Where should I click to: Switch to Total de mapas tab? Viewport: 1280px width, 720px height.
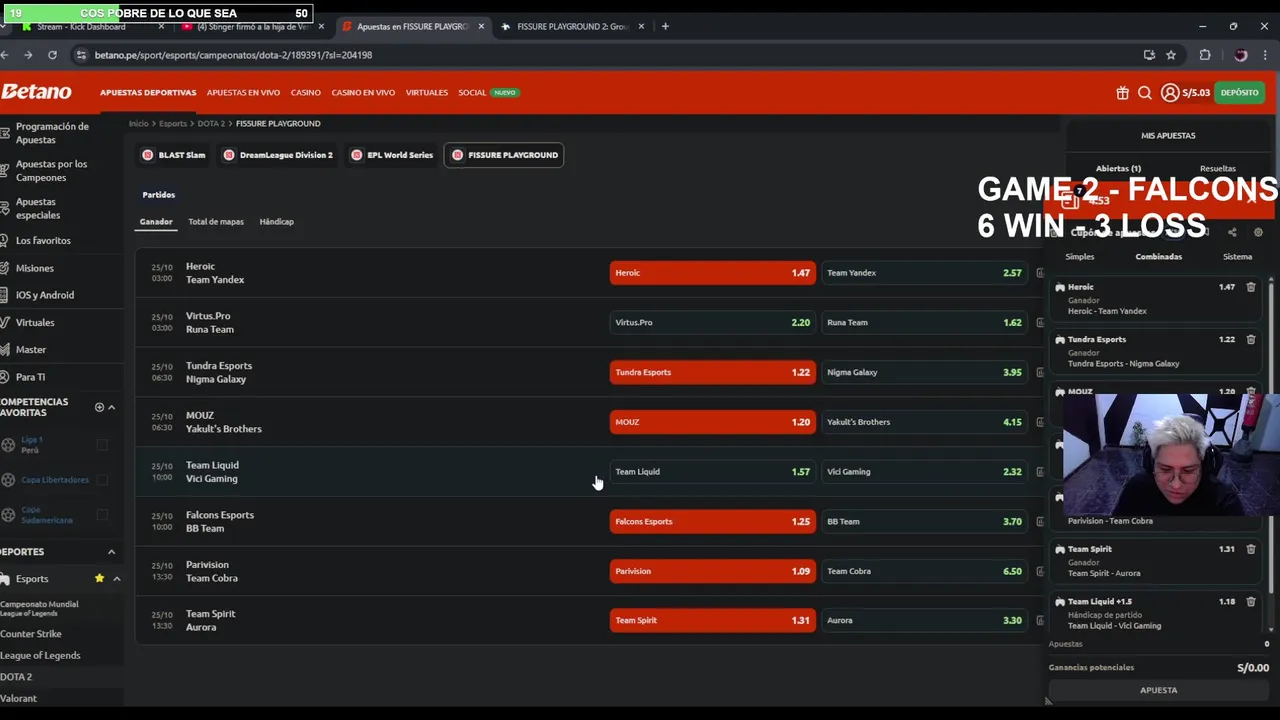coord(216,221)
